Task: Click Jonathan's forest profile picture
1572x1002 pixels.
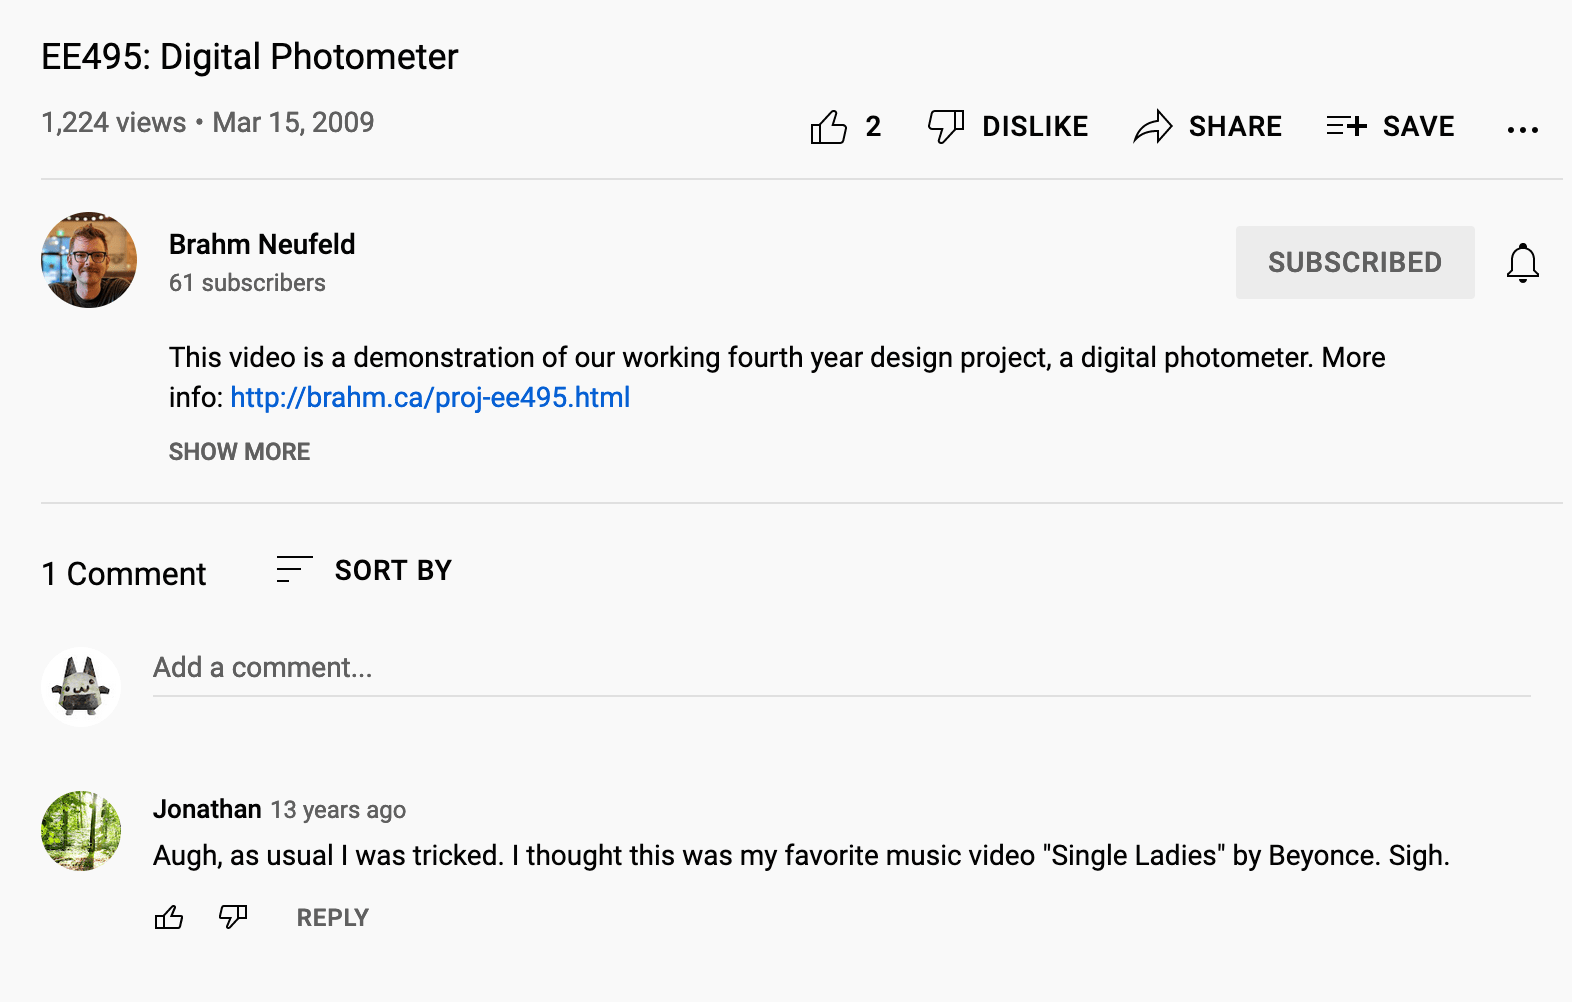Action: [81, 831]
